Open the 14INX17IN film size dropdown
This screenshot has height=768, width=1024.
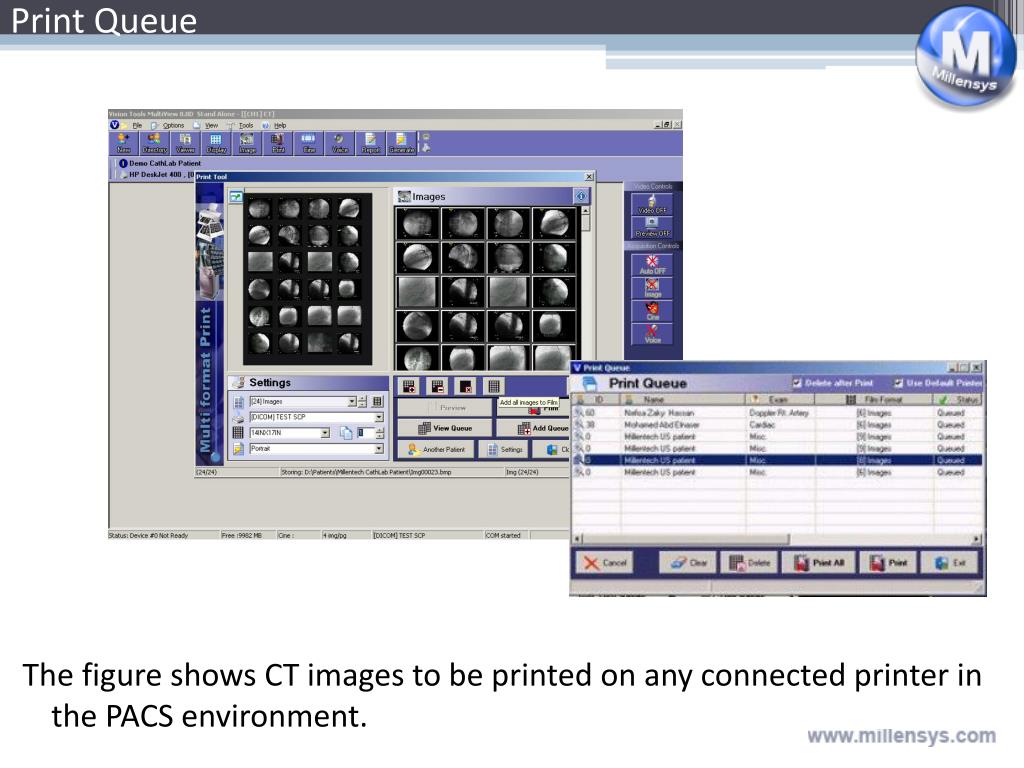(325, 433)
